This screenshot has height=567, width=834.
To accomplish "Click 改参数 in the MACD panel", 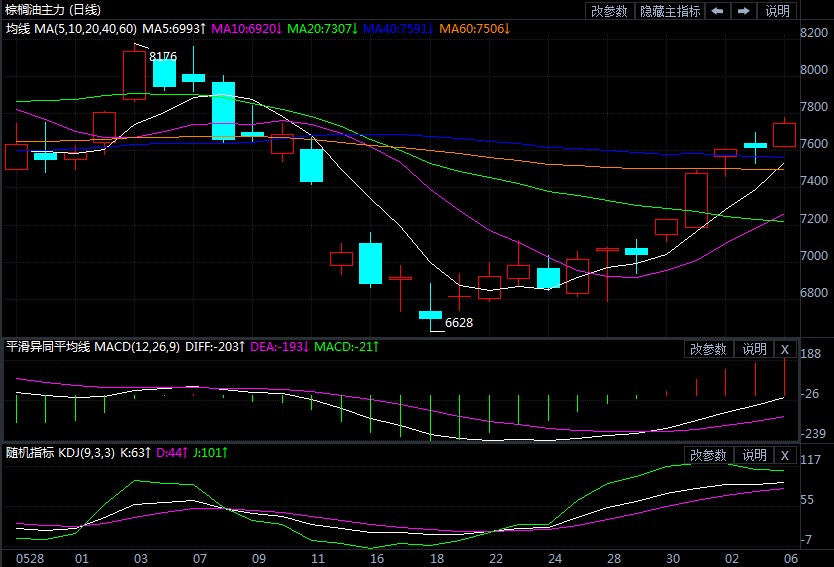I will point(708,349).
